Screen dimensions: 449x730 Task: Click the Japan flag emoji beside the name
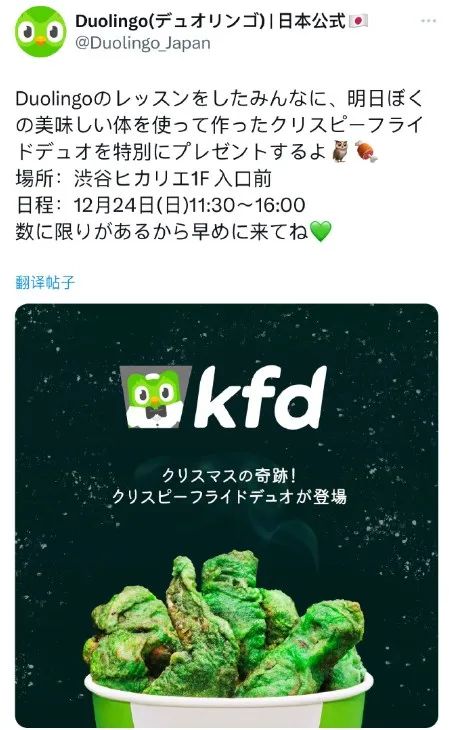pyautogui.click(x=359, y=21)
